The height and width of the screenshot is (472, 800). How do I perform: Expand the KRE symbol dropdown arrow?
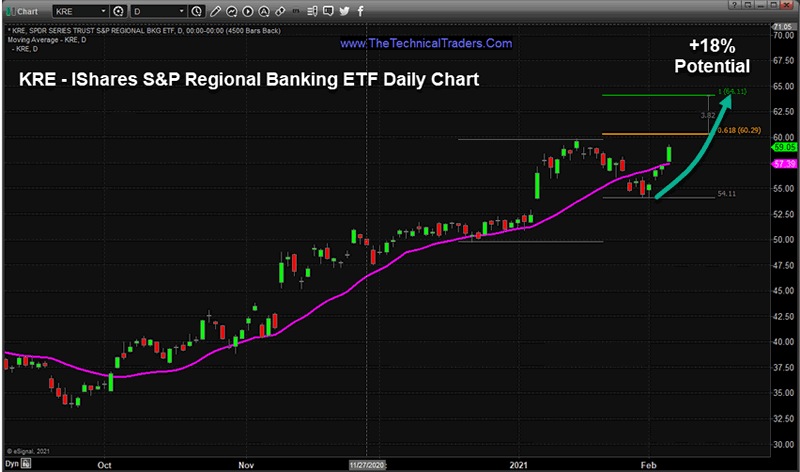(x=104, y=11)
